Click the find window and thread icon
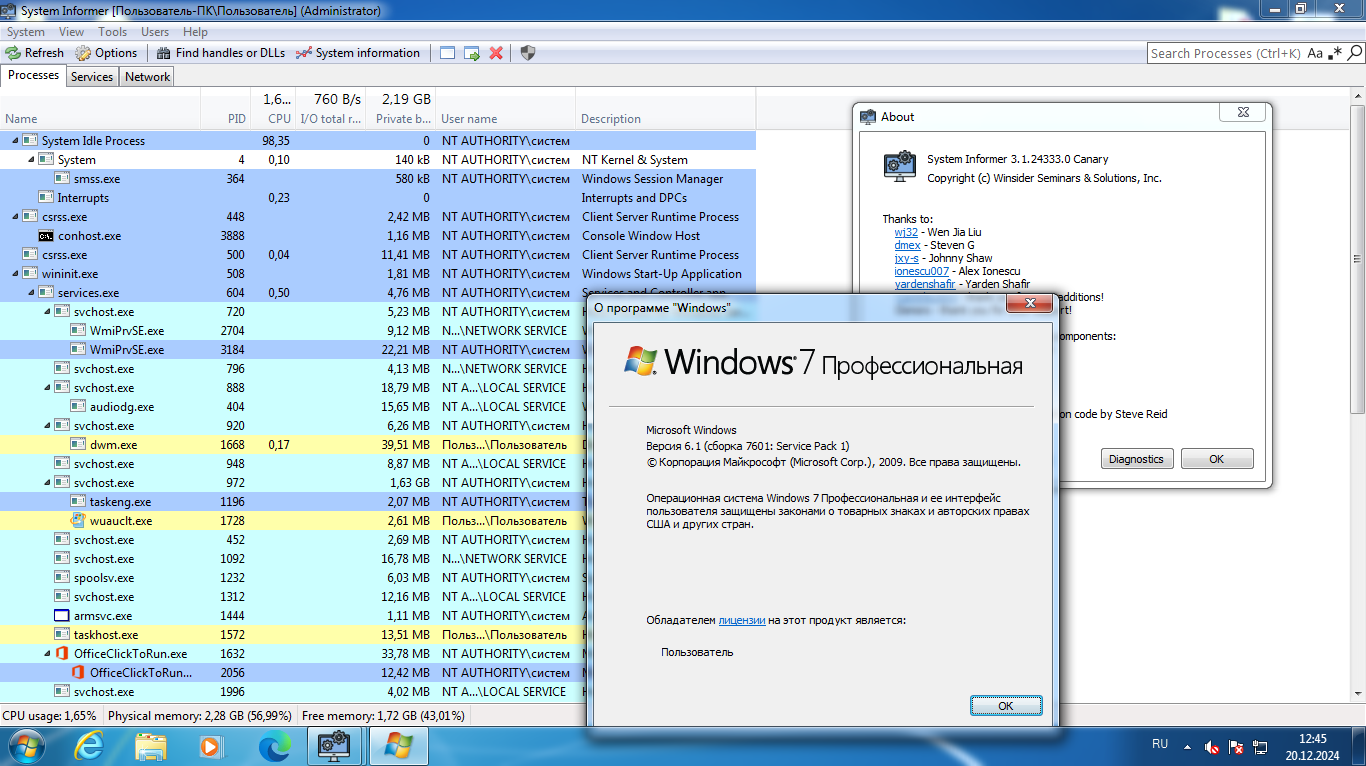The height and width of the screenshot is (766, 1366). click(472, 53)
